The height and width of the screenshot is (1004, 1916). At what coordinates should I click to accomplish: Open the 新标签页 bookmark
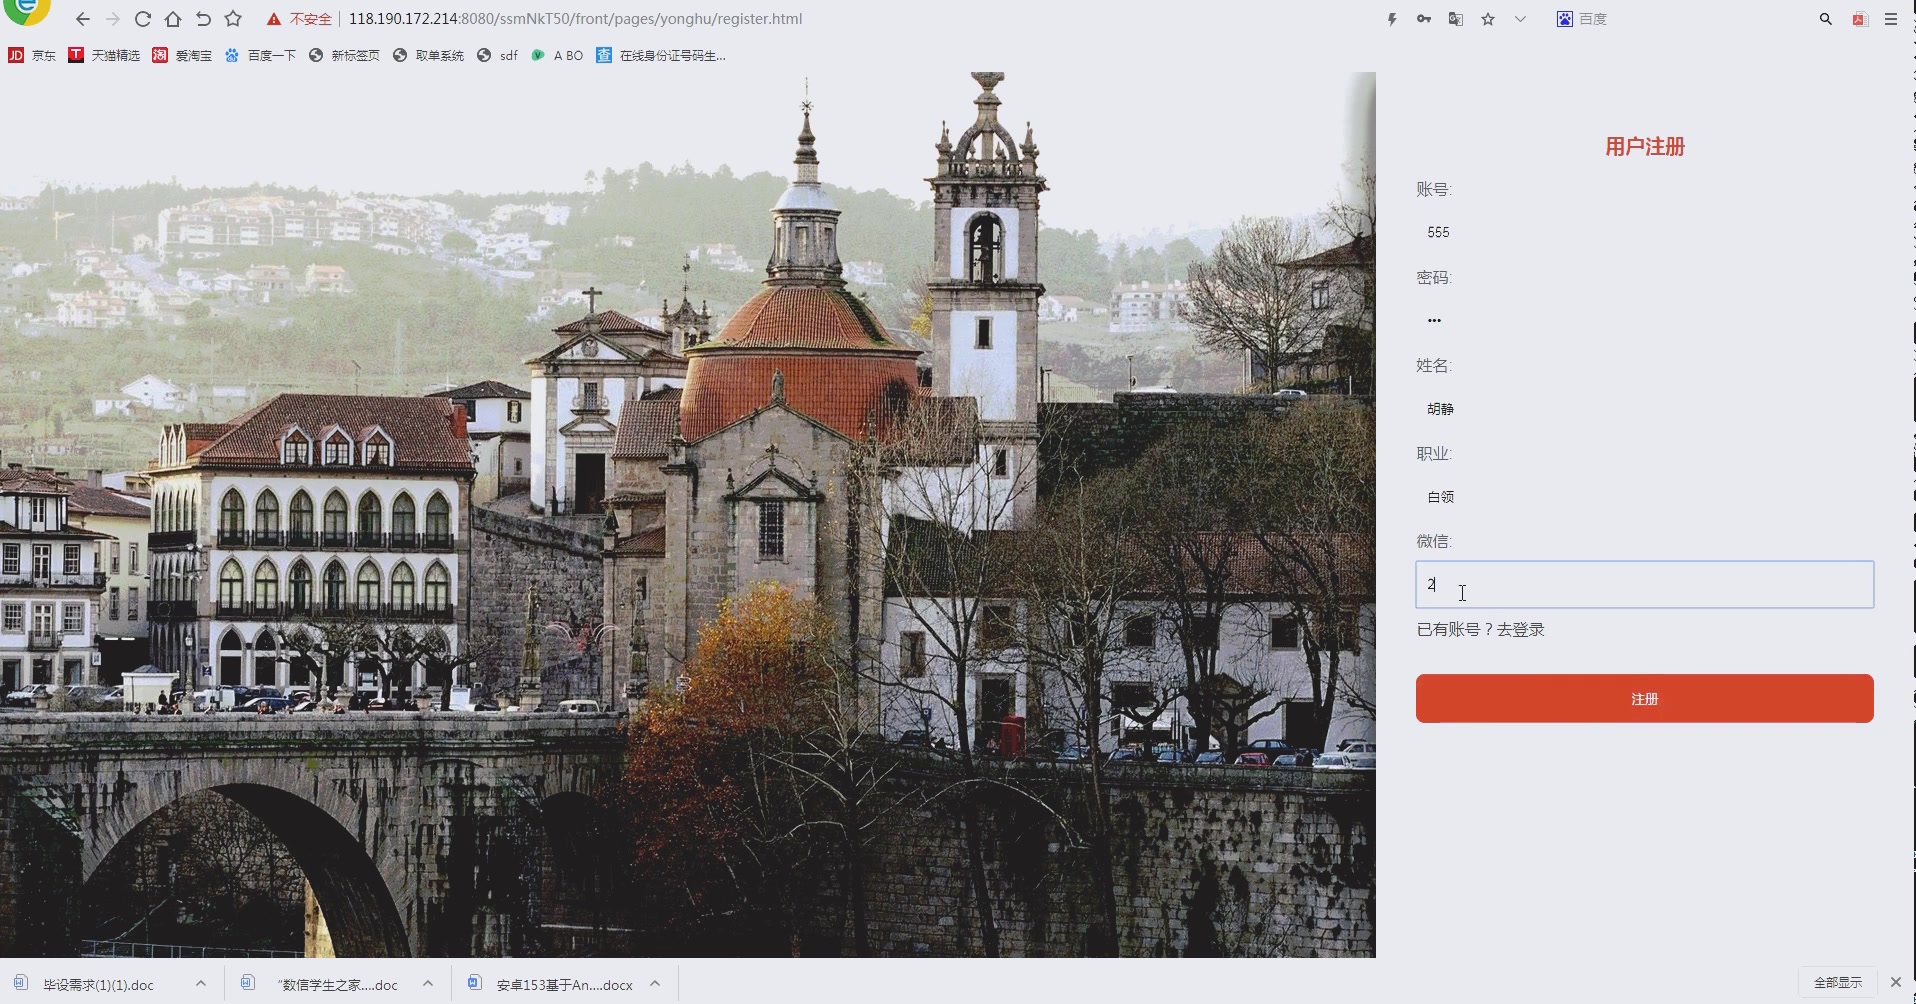tap(344, 55)
